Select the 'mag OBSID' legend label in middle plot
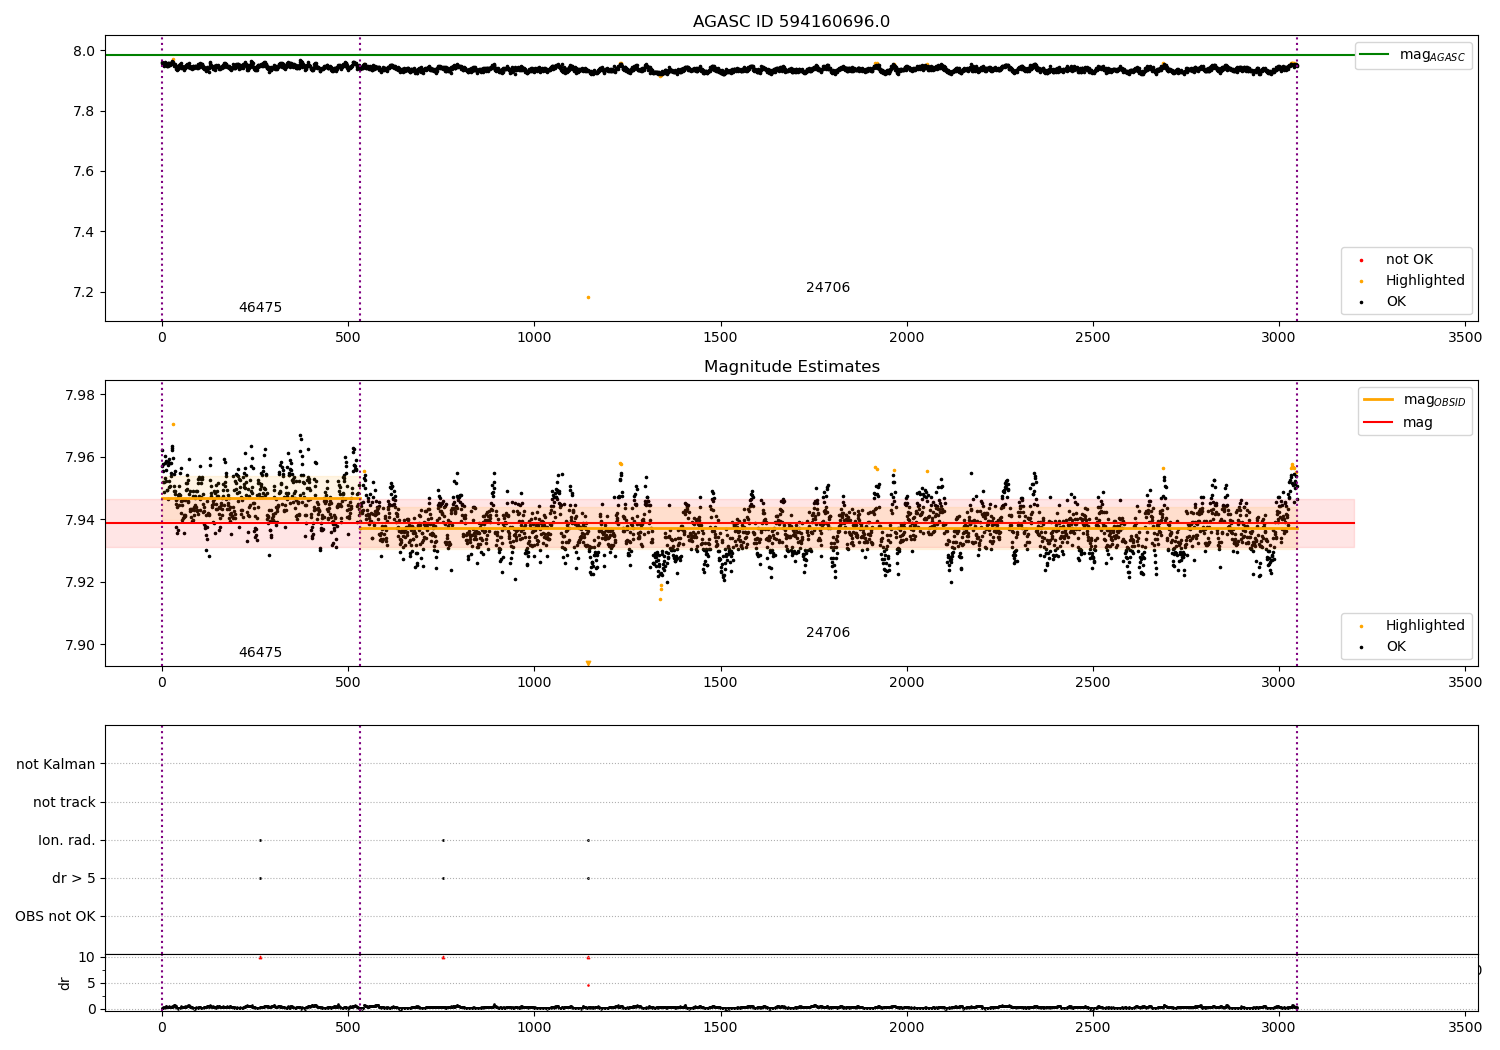 (1434, 401)
